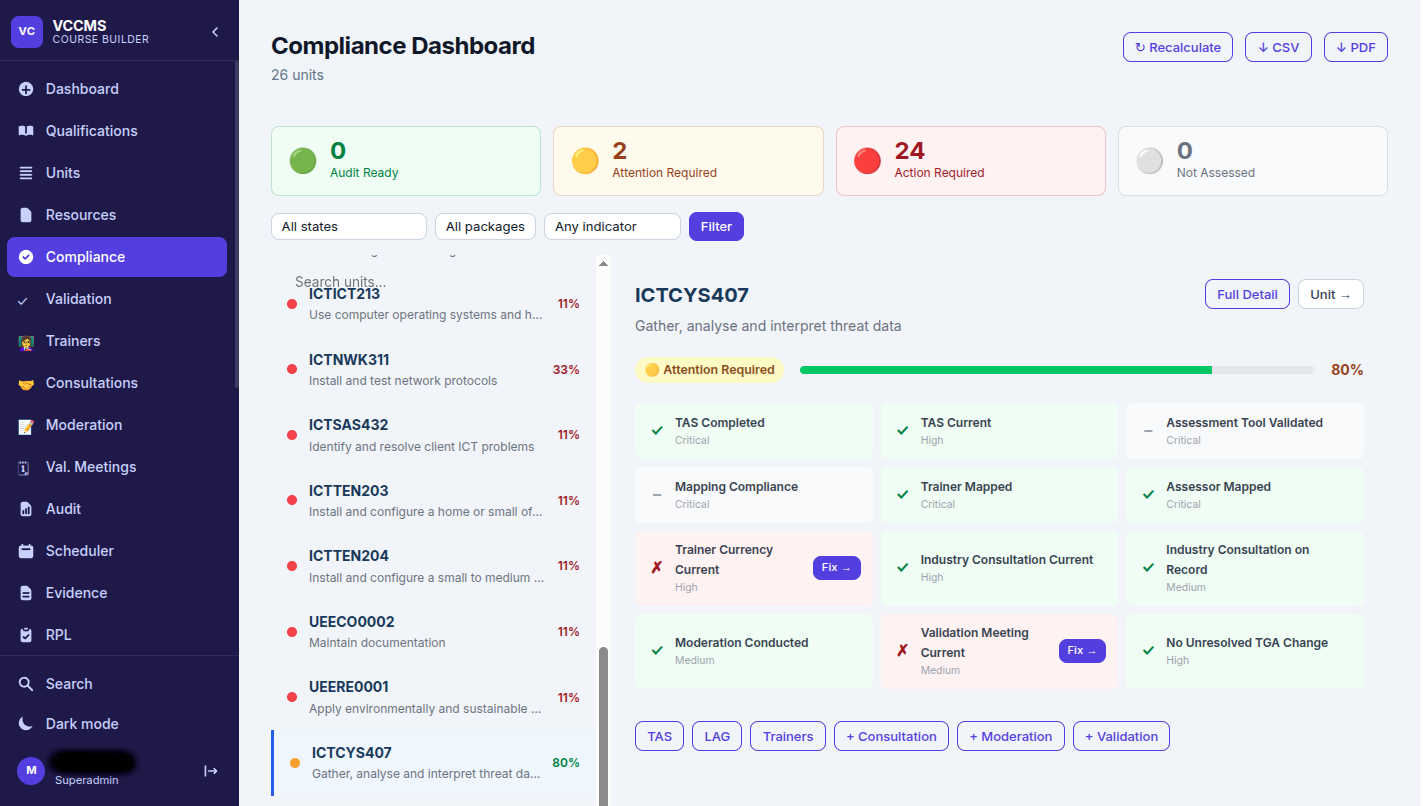Click the Trainers icon in sidebar
This screenshot has width=1423, height=806.
[x=26, y=341]
